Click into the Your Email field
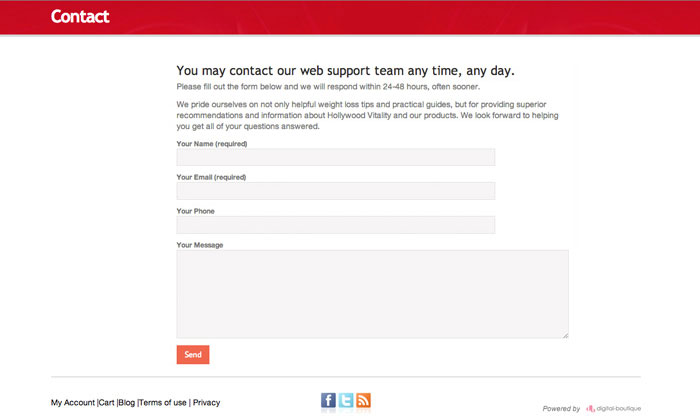This screenshot has width=700, height=420. (x=335, y=191)
